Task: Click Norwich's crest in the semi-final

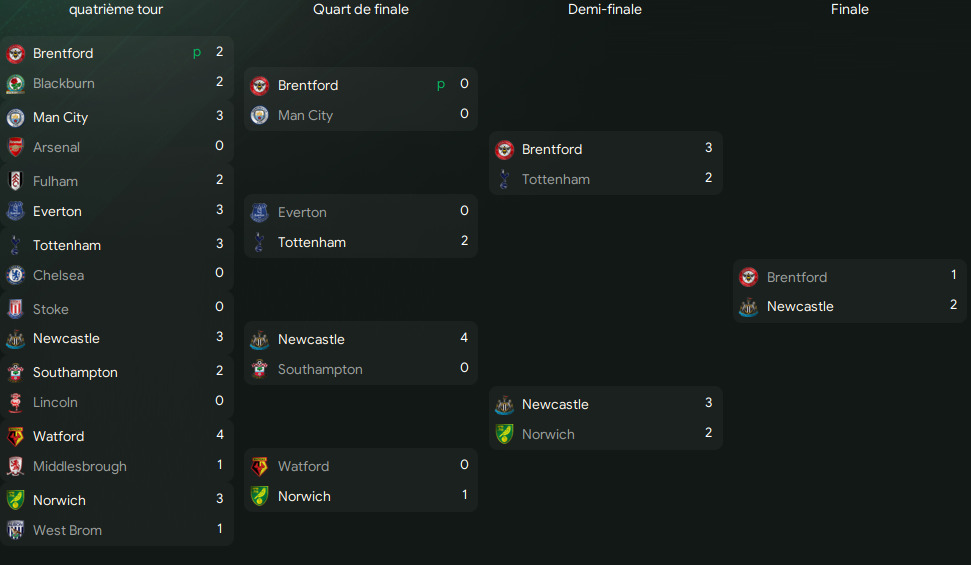Action: 504,434
